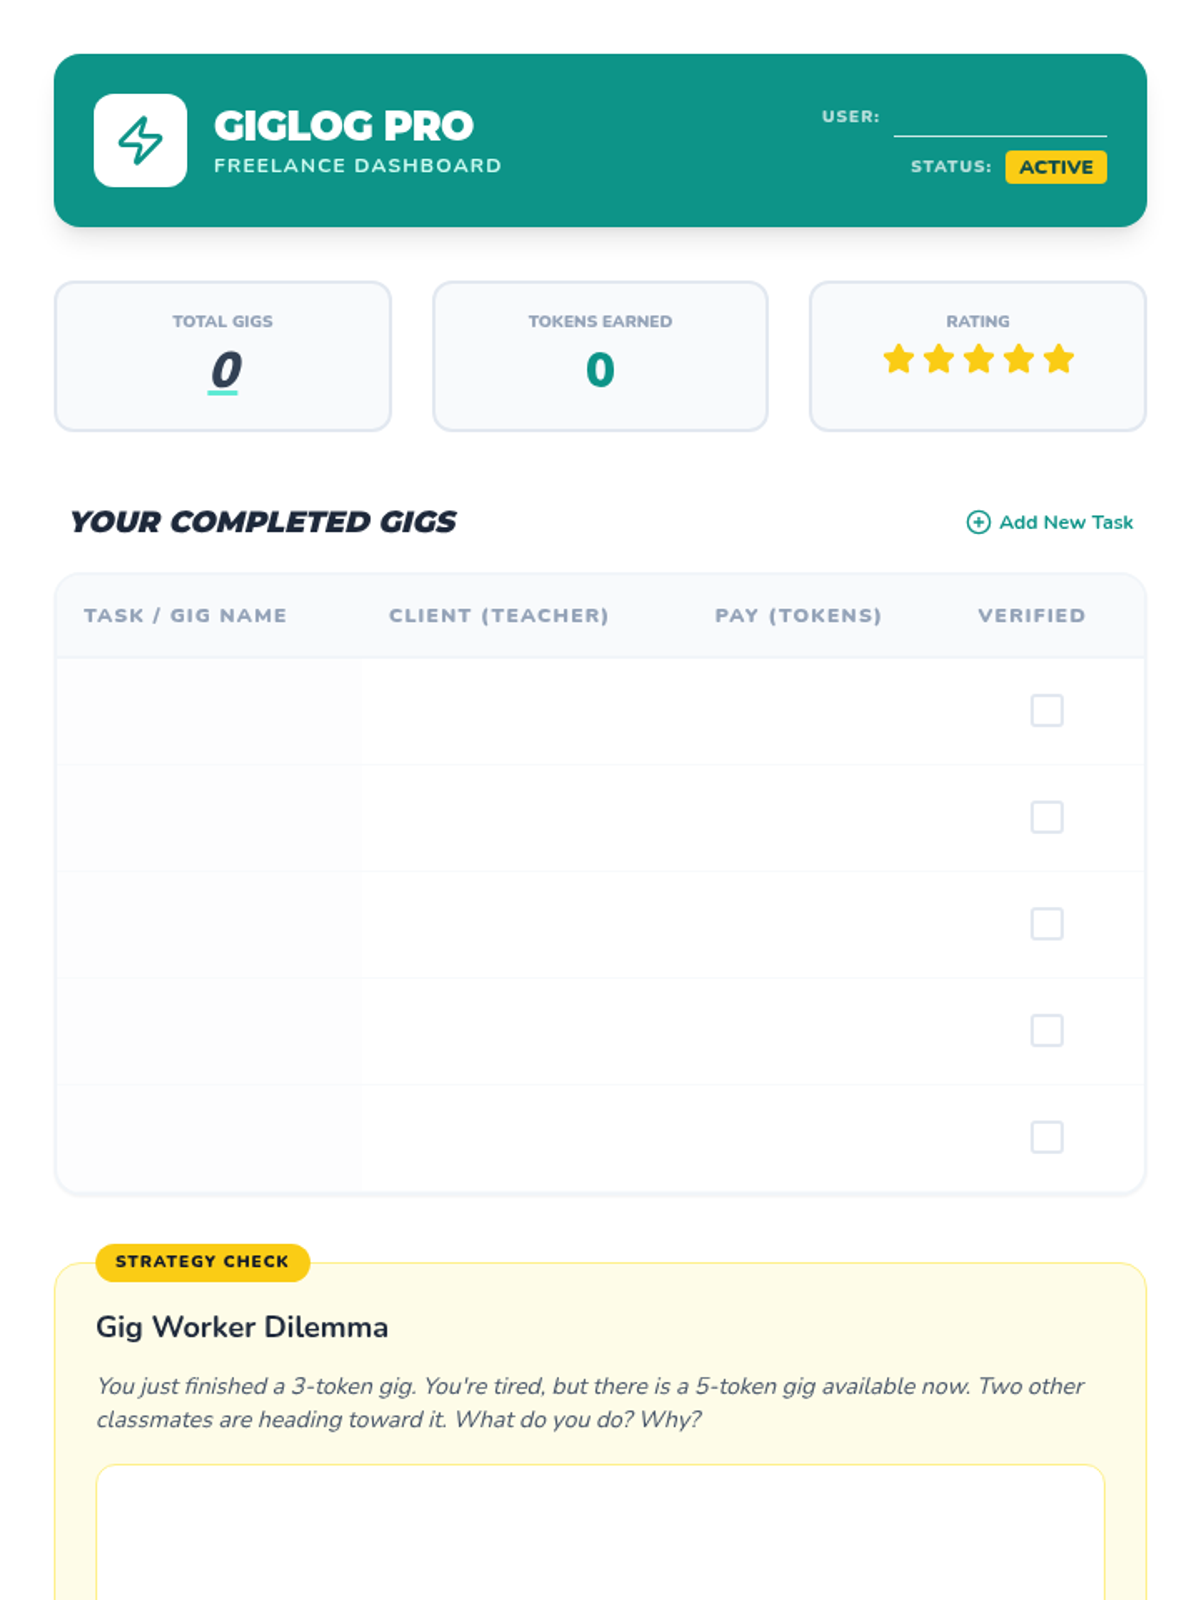The height and width of the screenshot is (1600, 1200).
Task: Click the lightning bolt GigLog logo
Action: click(140, 140)
